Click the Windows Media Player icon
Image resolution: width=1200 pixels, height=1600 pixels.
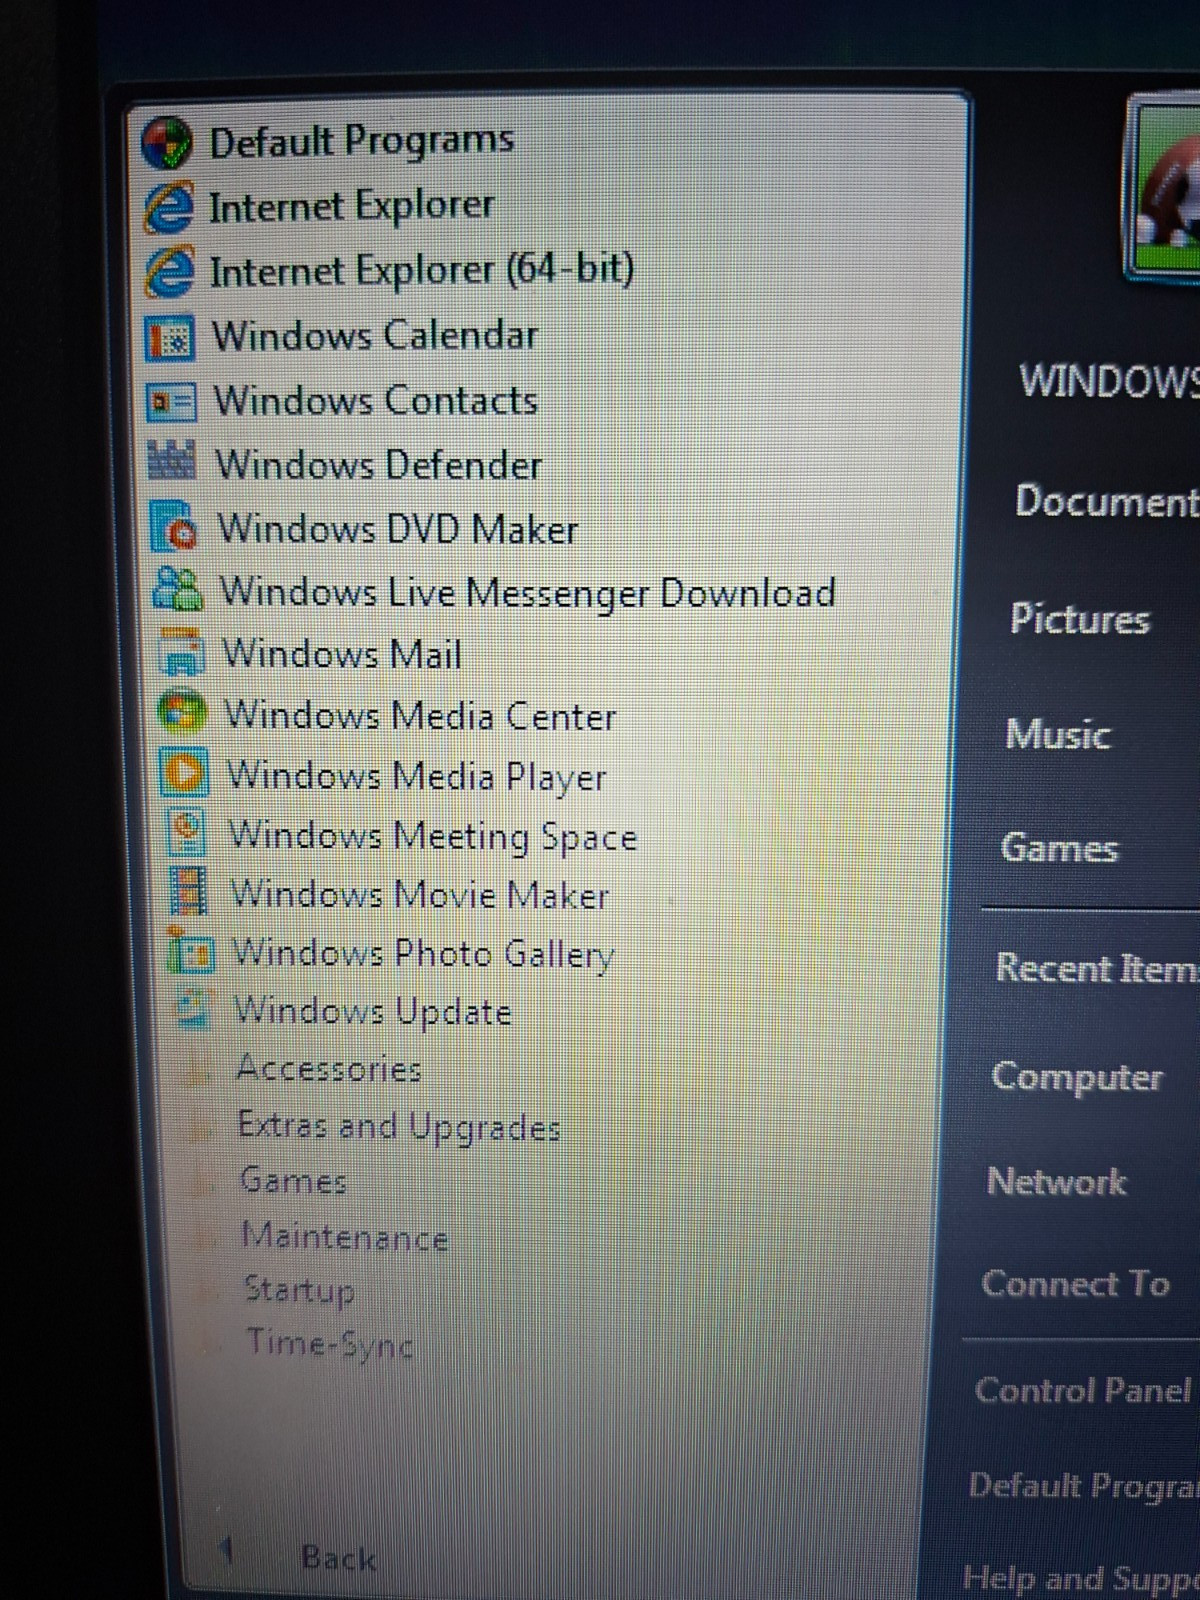point(185,773)
